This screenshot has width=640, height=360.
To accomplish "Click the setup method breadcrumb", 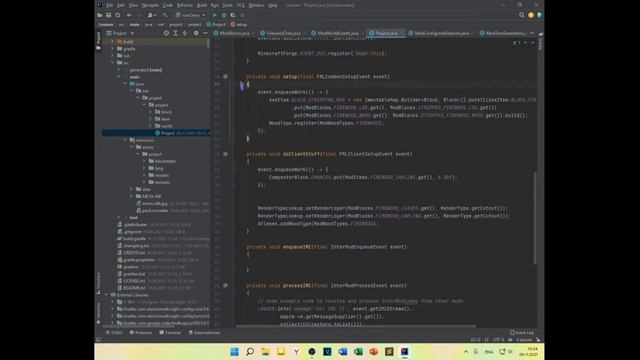I will [239, 24].
